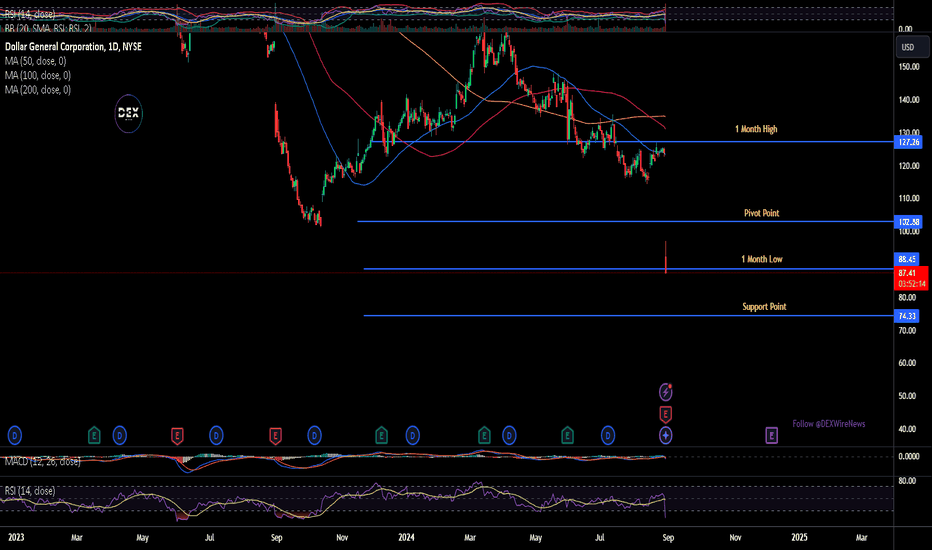Click the purple star marker at Sep 2024
This screenshot has width=932, height=550.
pyautogui.click(x=666, y=436)
